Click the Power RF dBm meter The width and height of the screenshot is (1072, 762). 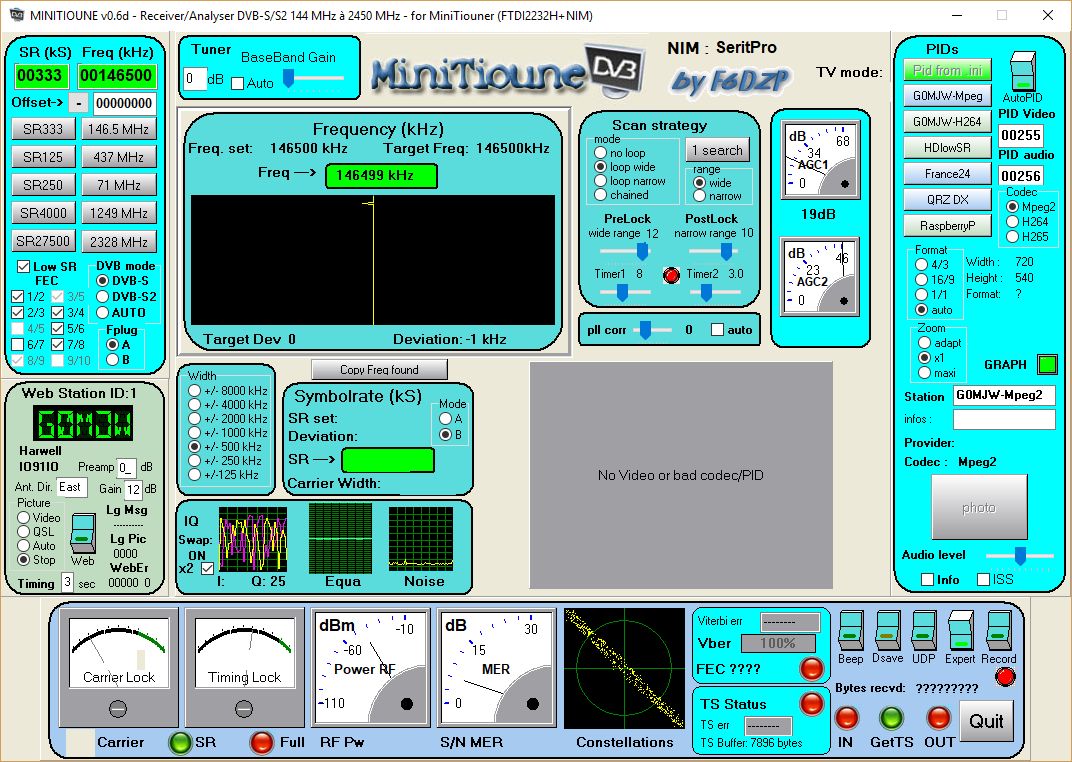371,667
